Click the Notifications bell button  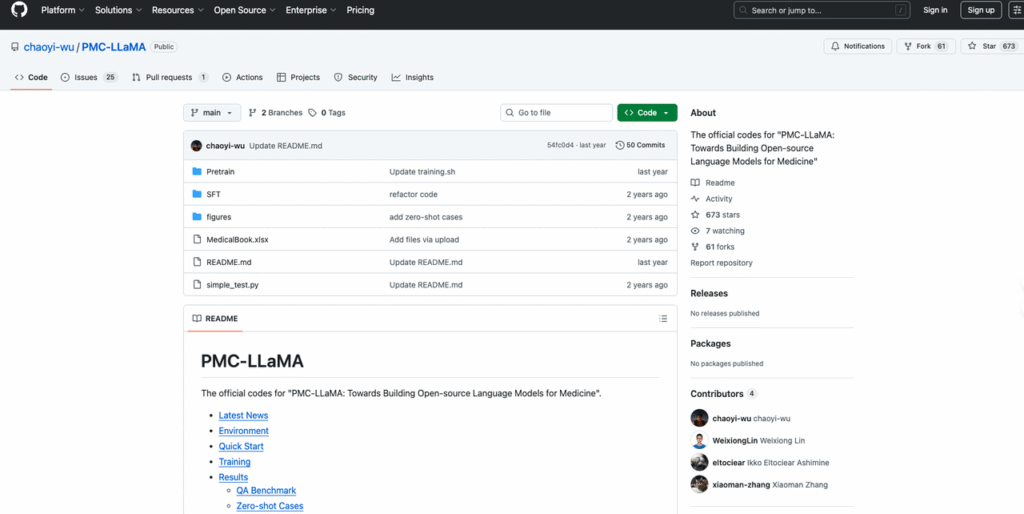pos(859,46)
